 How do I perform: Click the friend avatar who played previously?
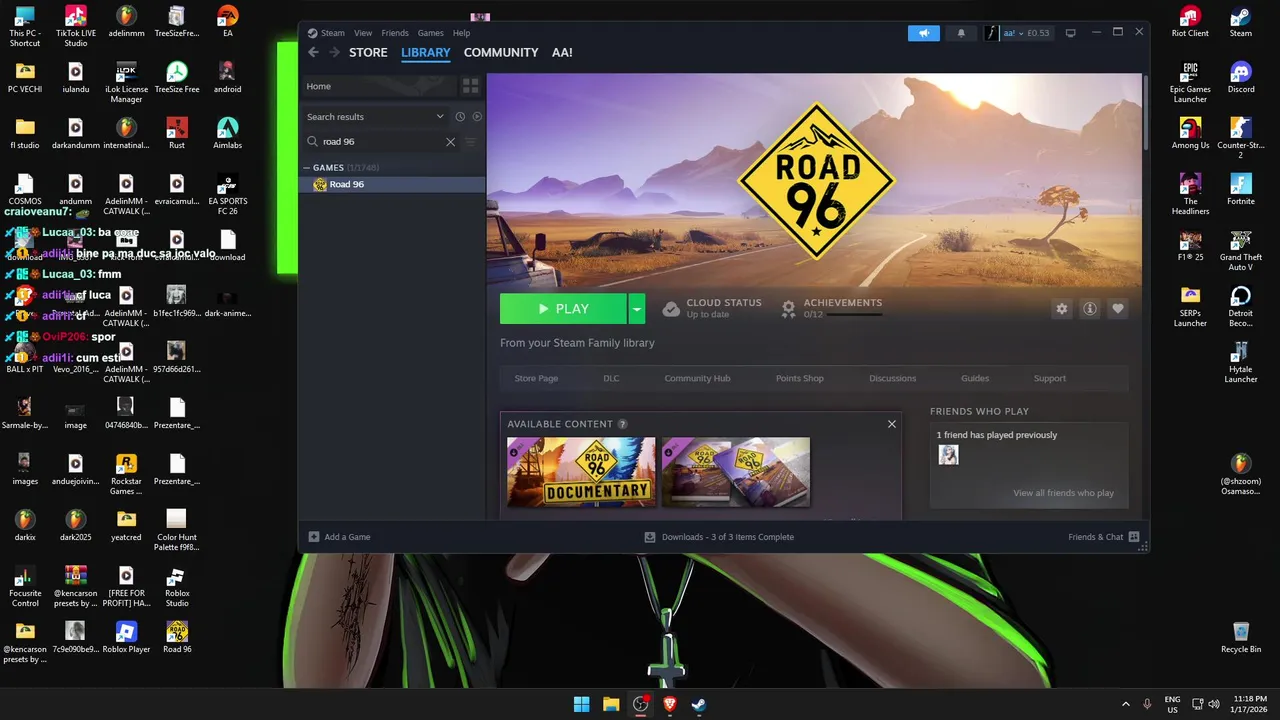pyautogui.click(x=948, y=455)
